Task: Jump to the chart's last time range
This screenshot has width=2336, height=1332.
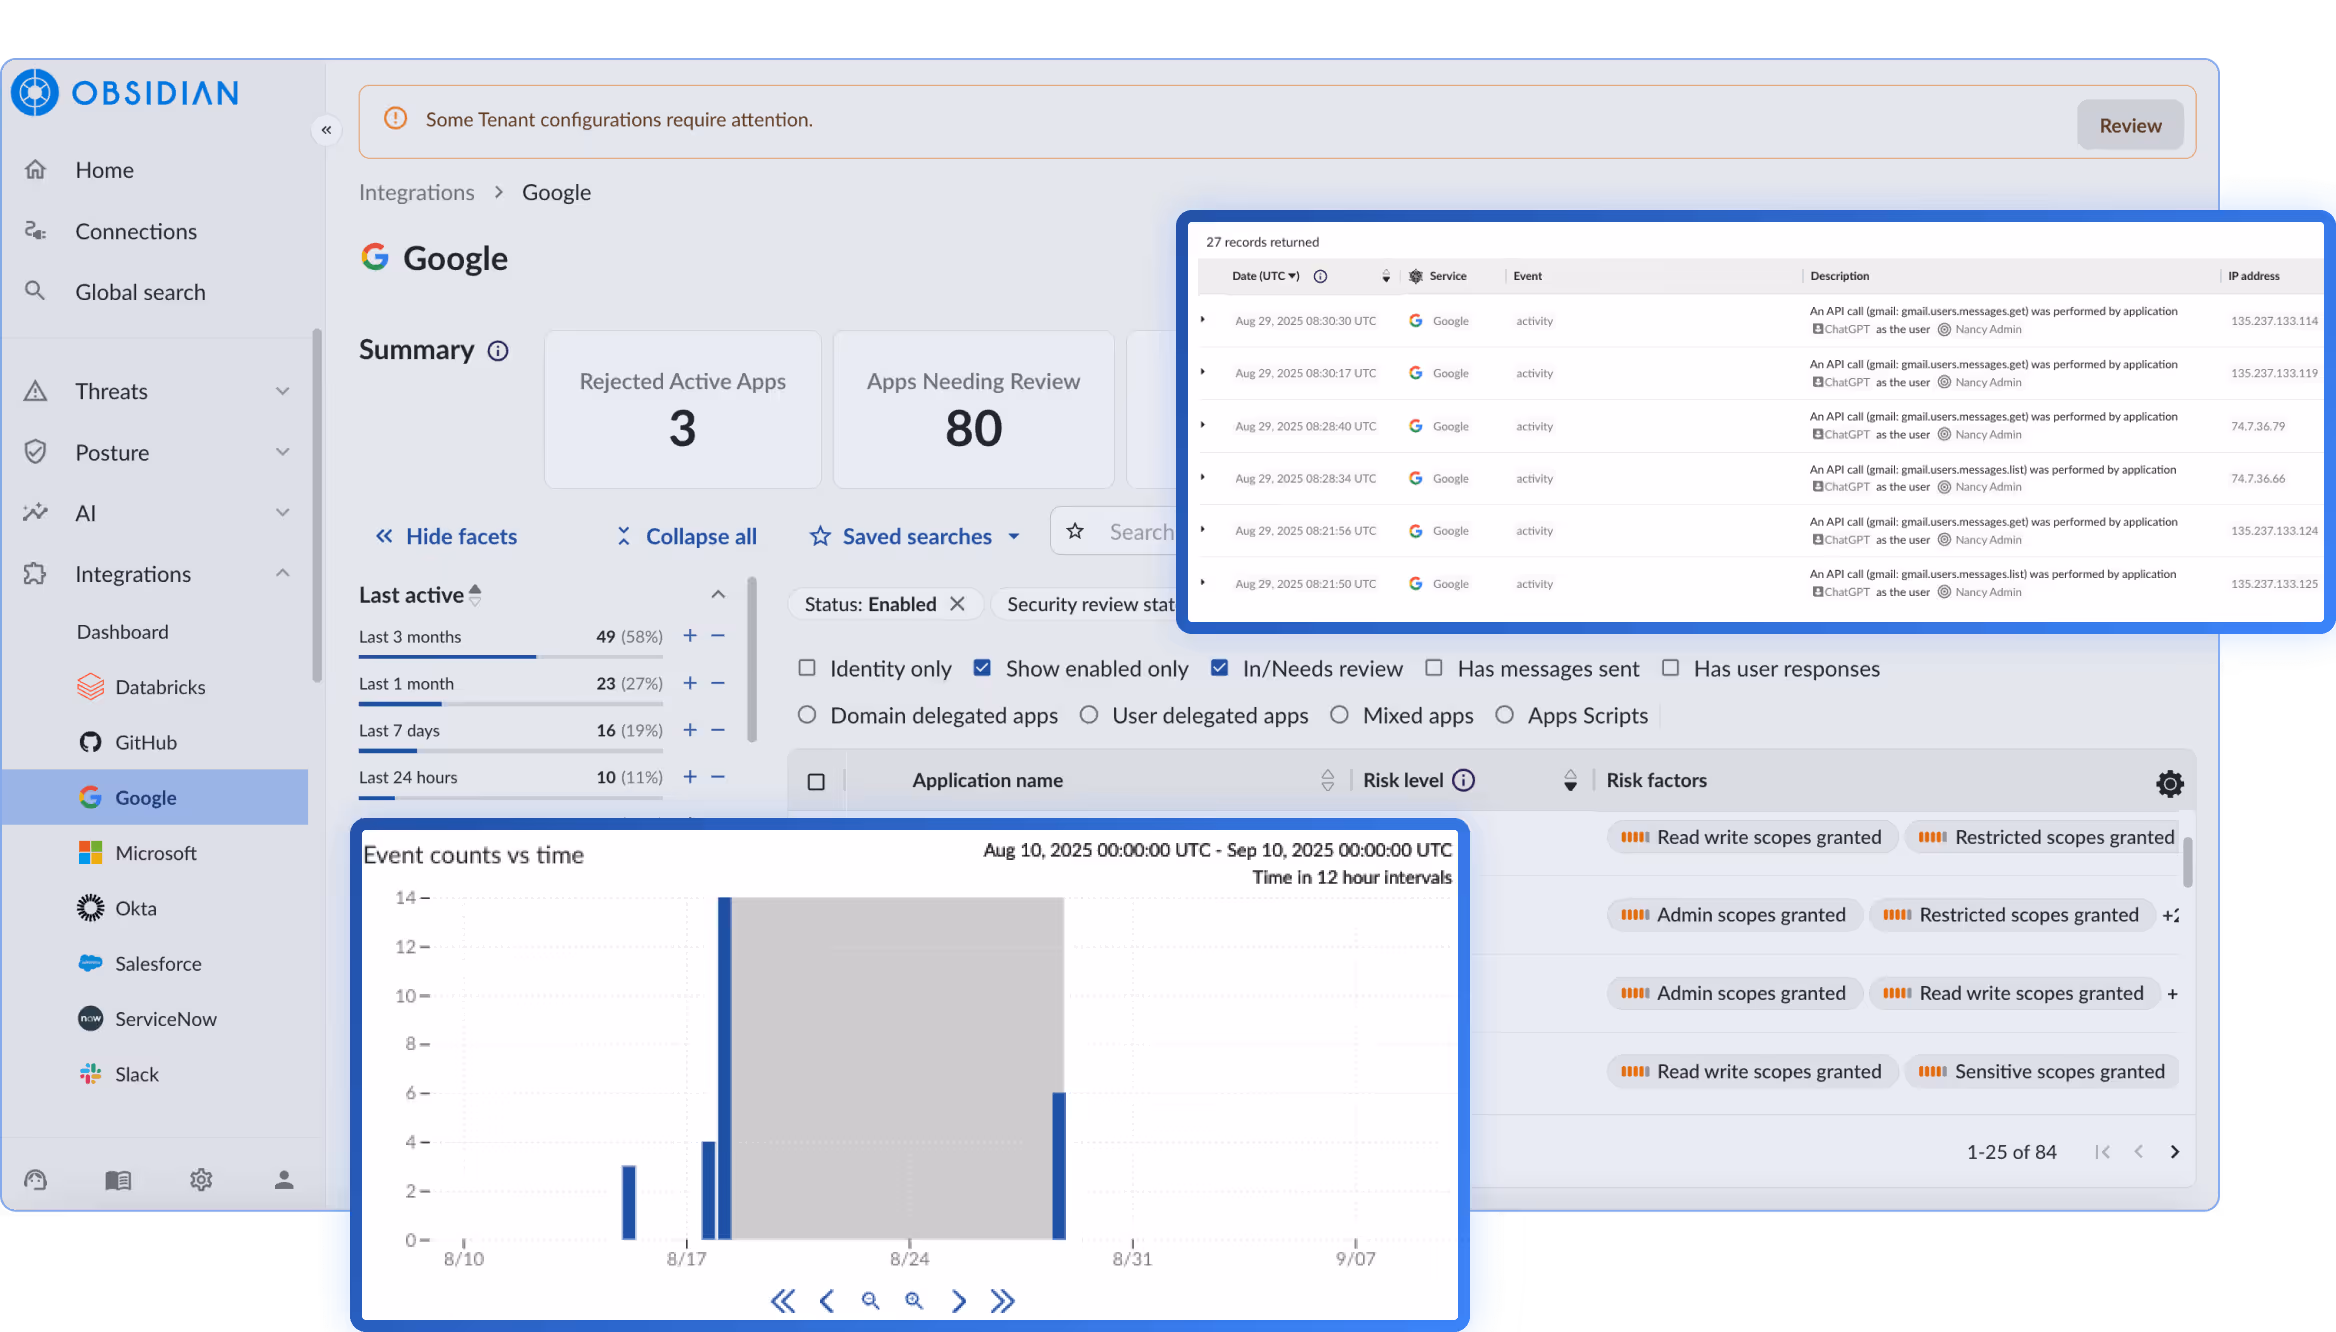Action: coord(1002,1301)
